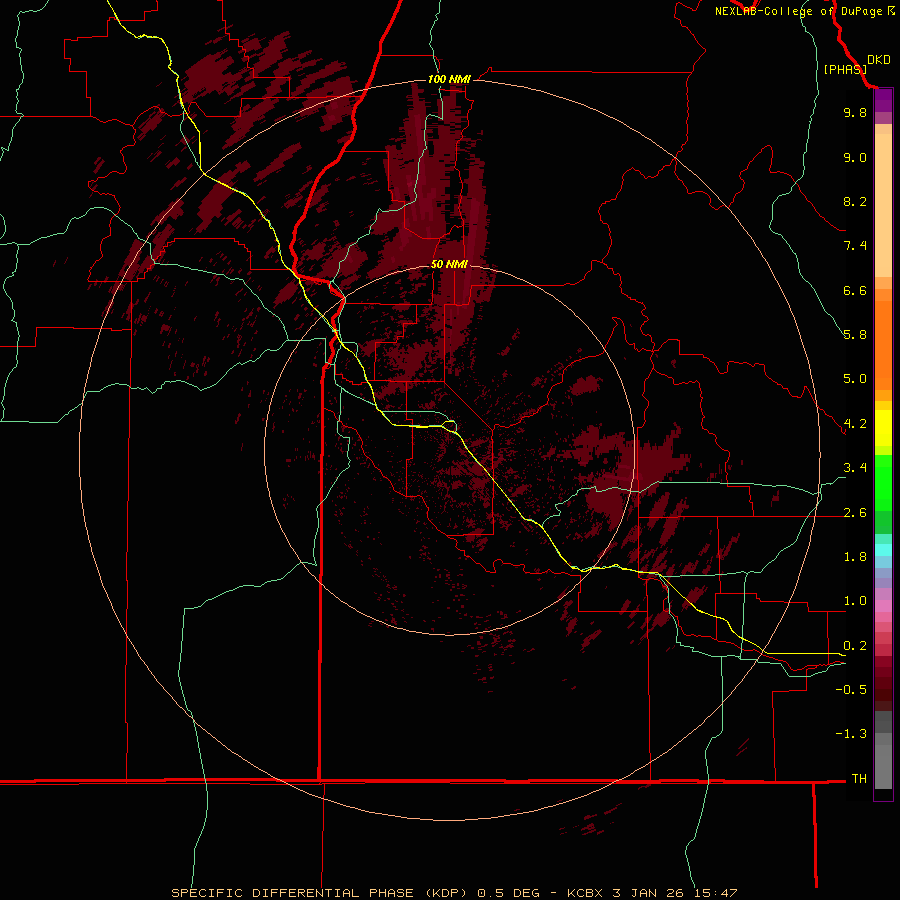Click the 1.0 scale value
Screen dimensions: 900x900
pyautogui.click(x=855, y=601)
